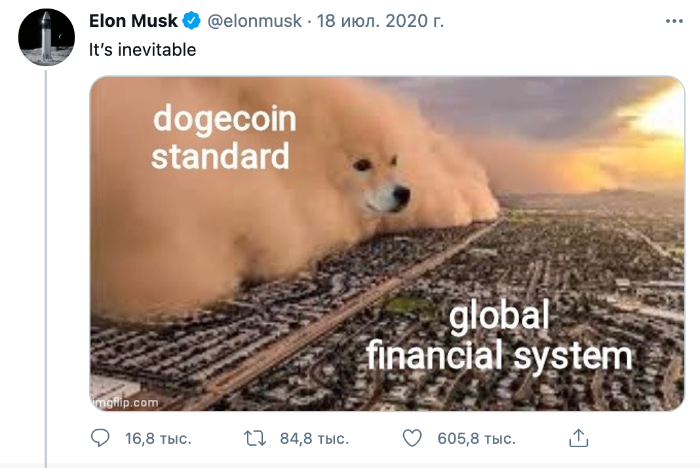Click the 605,8 тыс. likes count

tap(476, 439)
